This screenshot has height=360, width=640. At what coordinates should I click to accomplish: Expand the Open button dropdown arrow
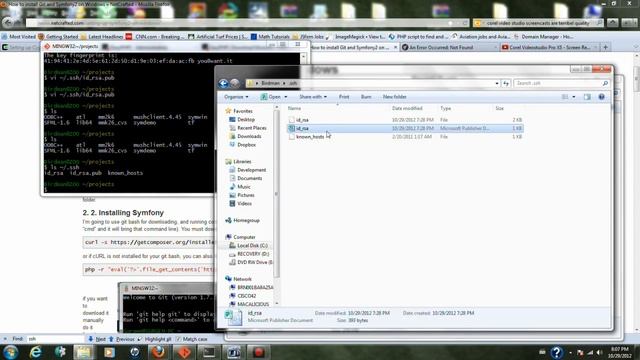coord(286,97)
